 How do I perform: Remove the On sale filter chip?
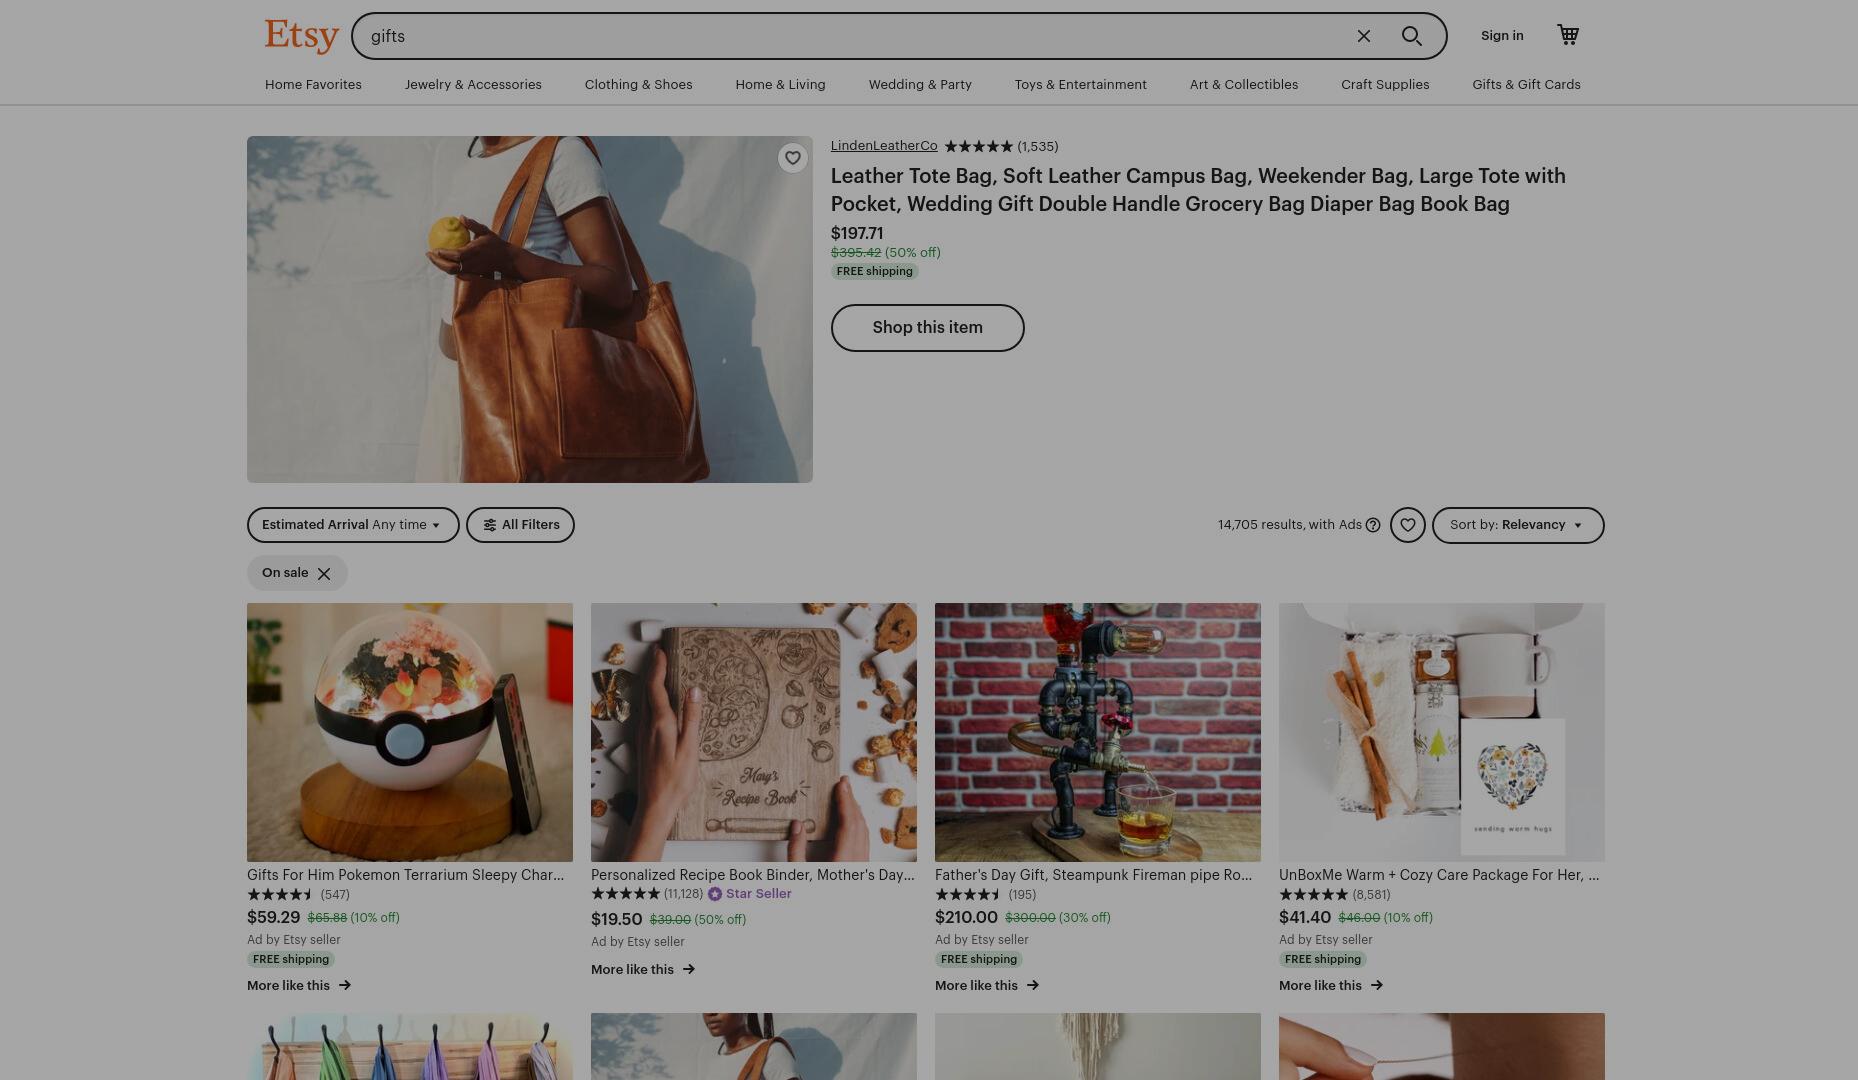[x=324, y=574]
